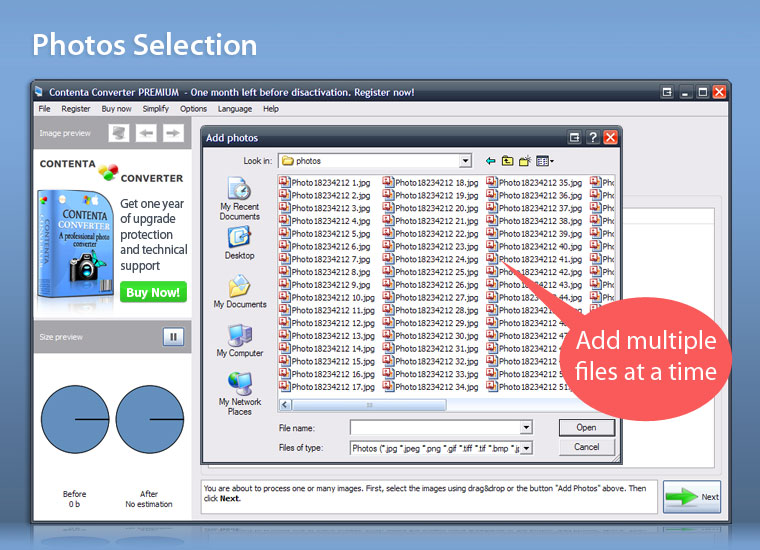Open the Register menu

tap(76, 109)
